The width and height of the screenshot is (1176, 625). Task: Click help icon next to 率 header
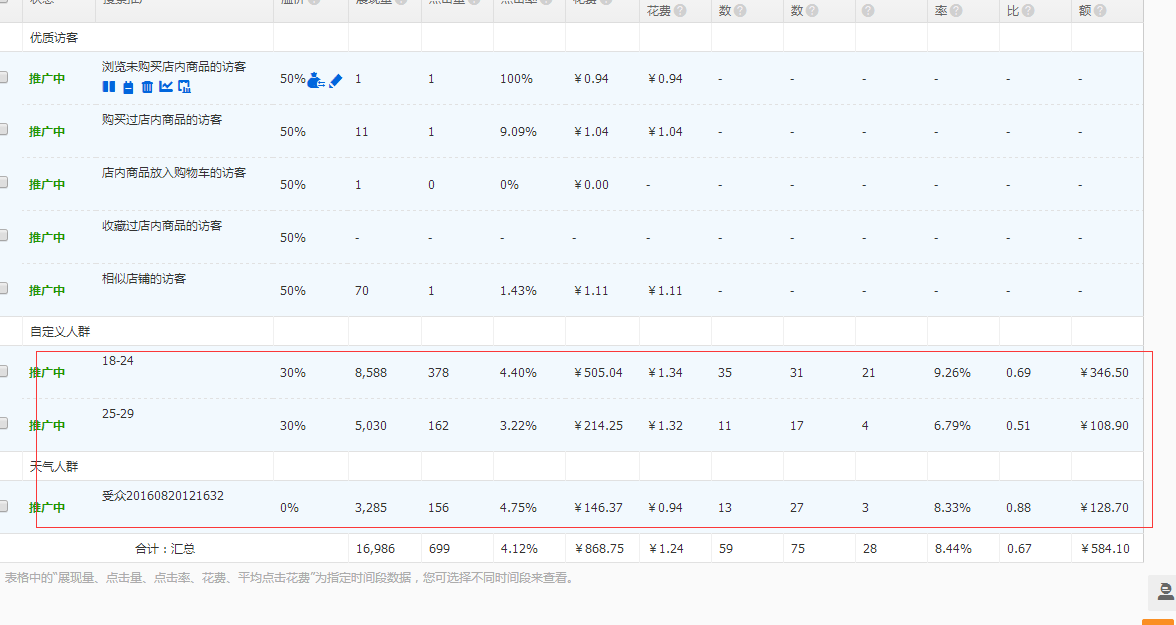(956, 11)
